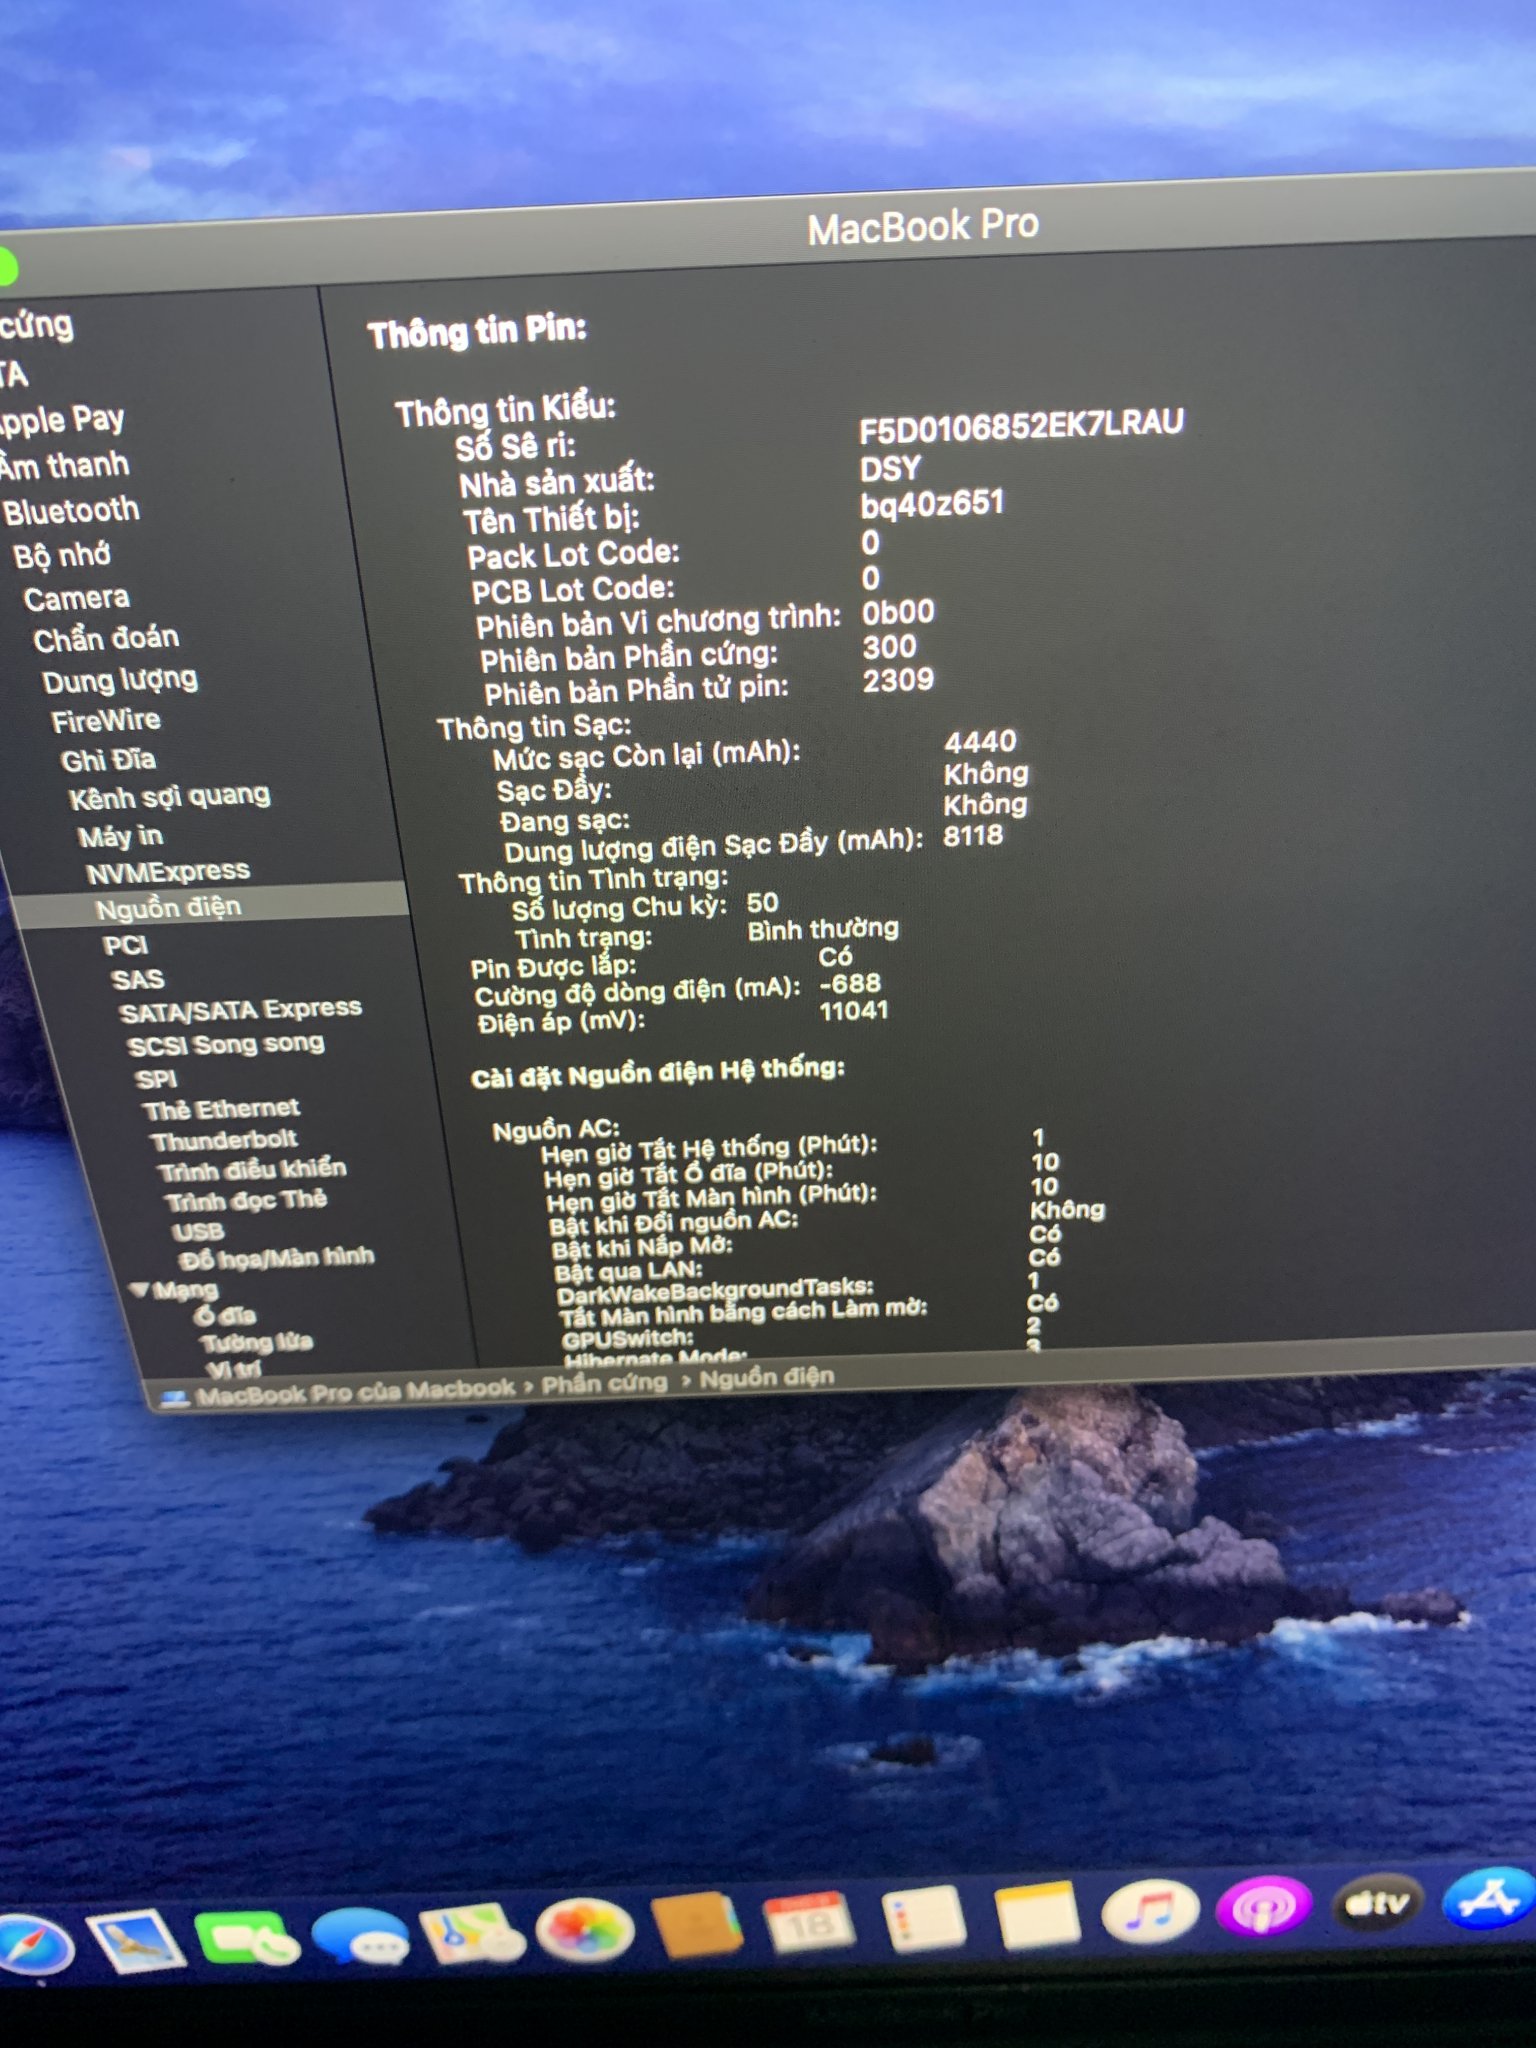Select NVMExpress in the sidebar
Viewport: 1536px width, 2048px height.
pyautogui.click(x=168, y=872)
